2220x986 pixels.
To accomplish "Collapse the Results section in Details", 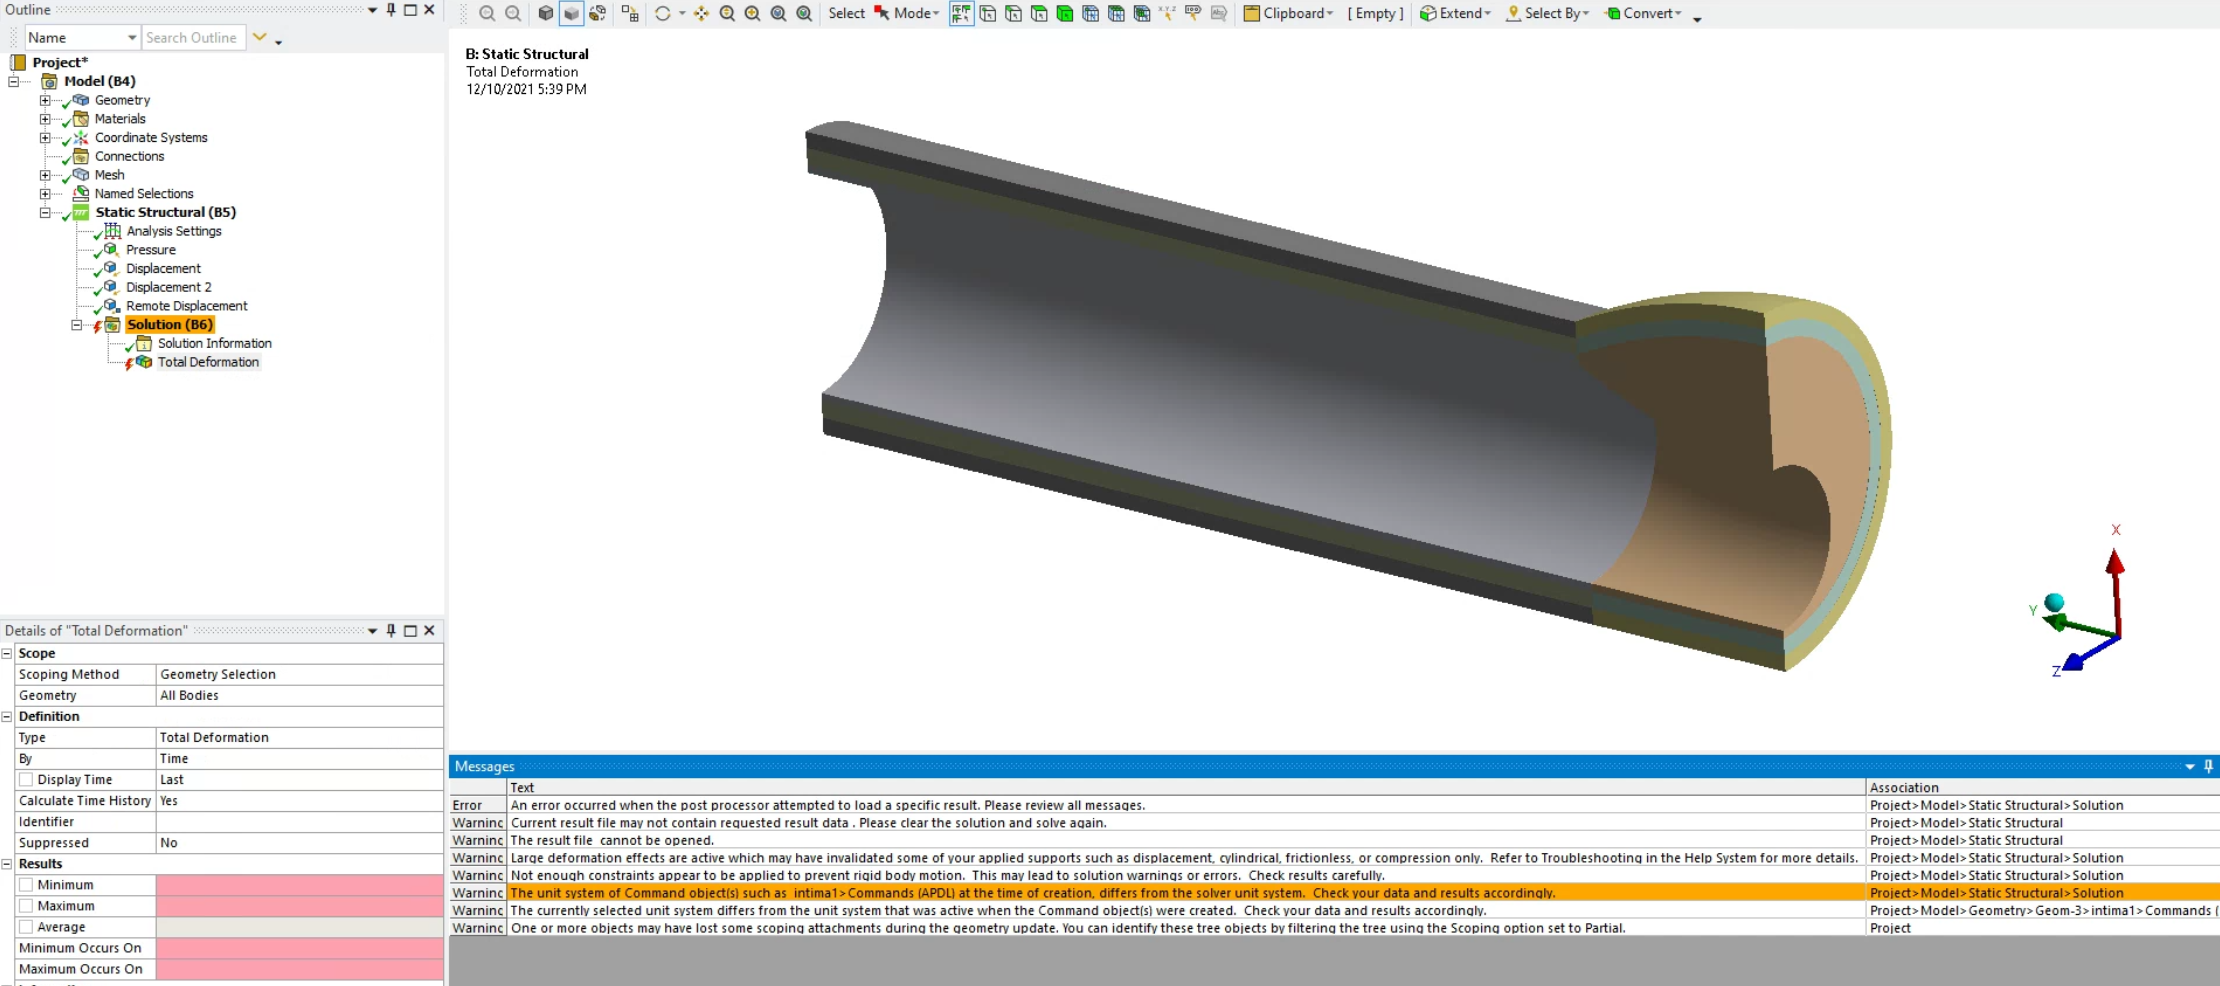I will click(7, 863).
